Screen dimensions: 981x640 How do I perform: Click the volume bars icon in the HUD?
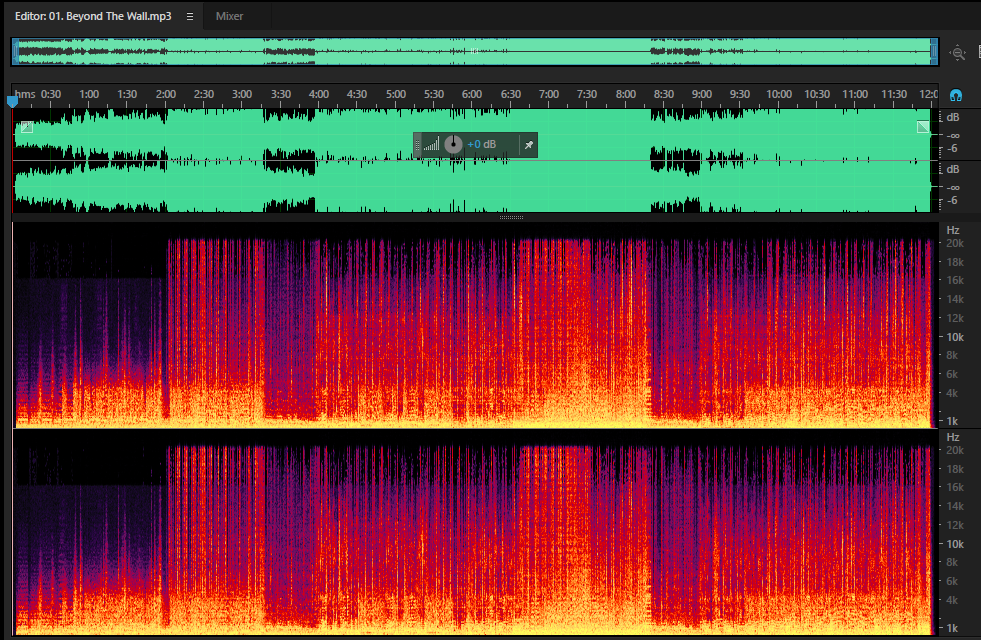coord(432,145)
